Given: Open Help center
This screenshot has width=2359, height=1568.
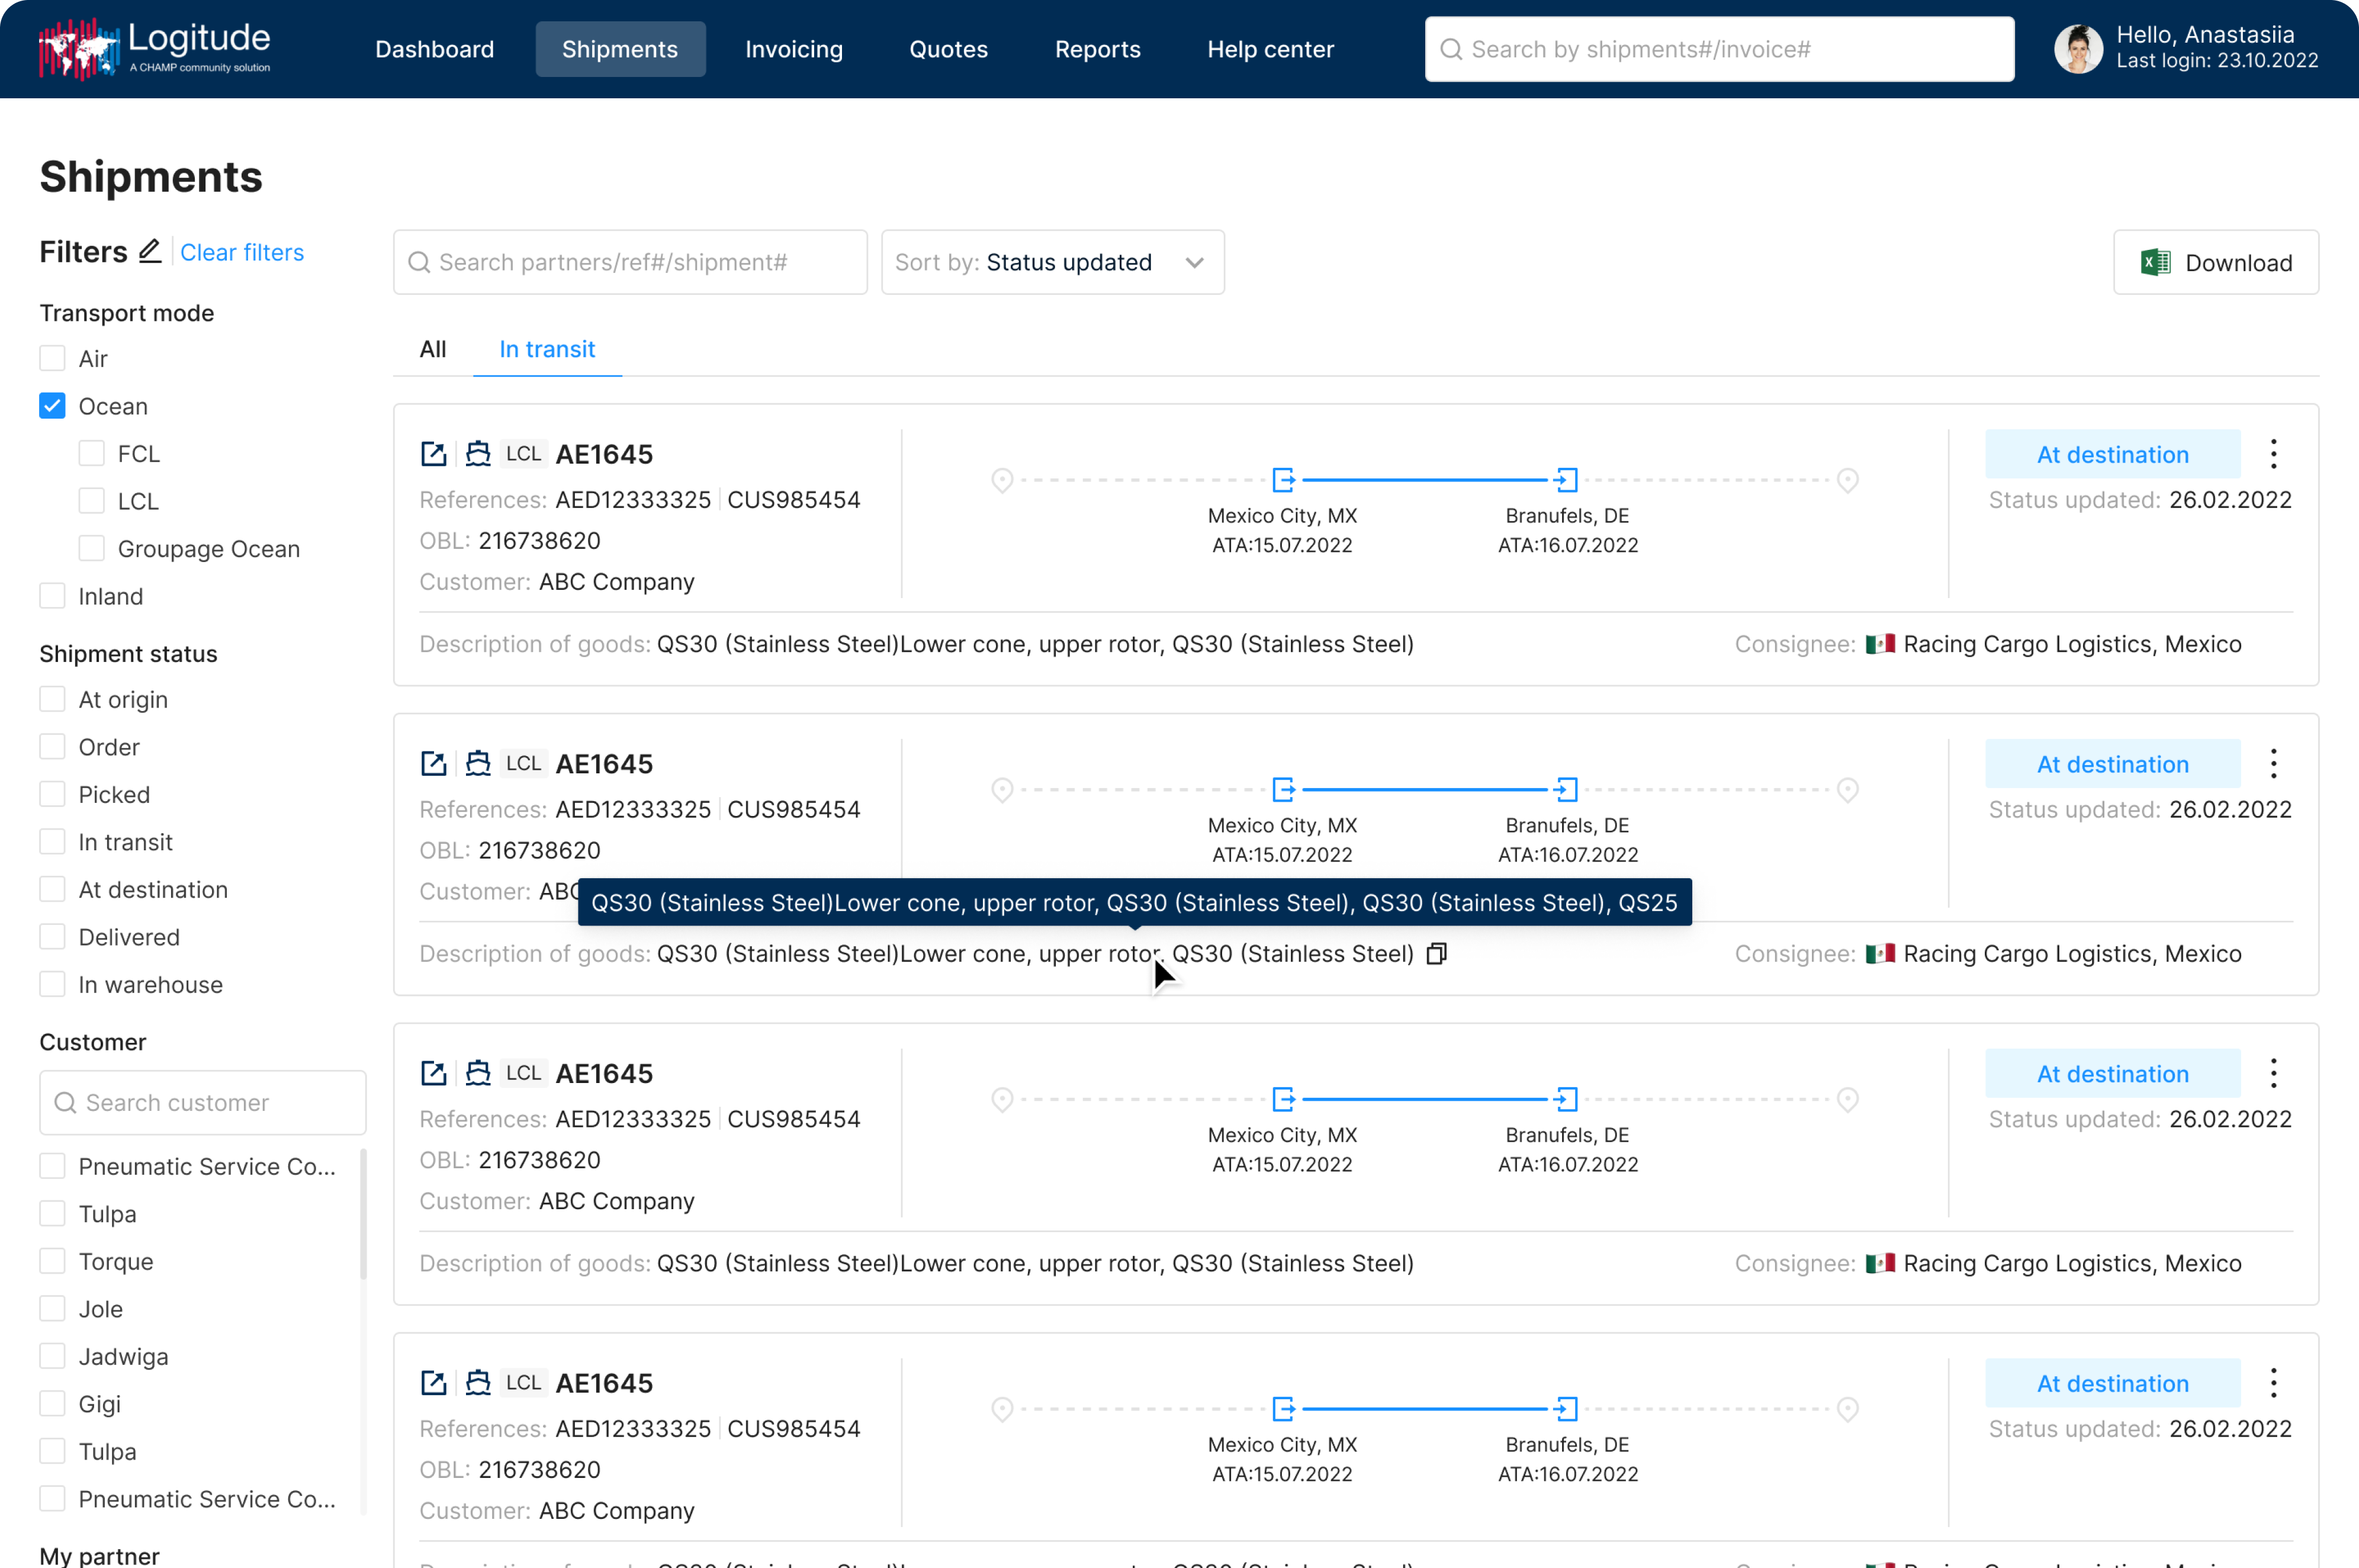Looking at the screenshot, I should [x=1270, y=49].
